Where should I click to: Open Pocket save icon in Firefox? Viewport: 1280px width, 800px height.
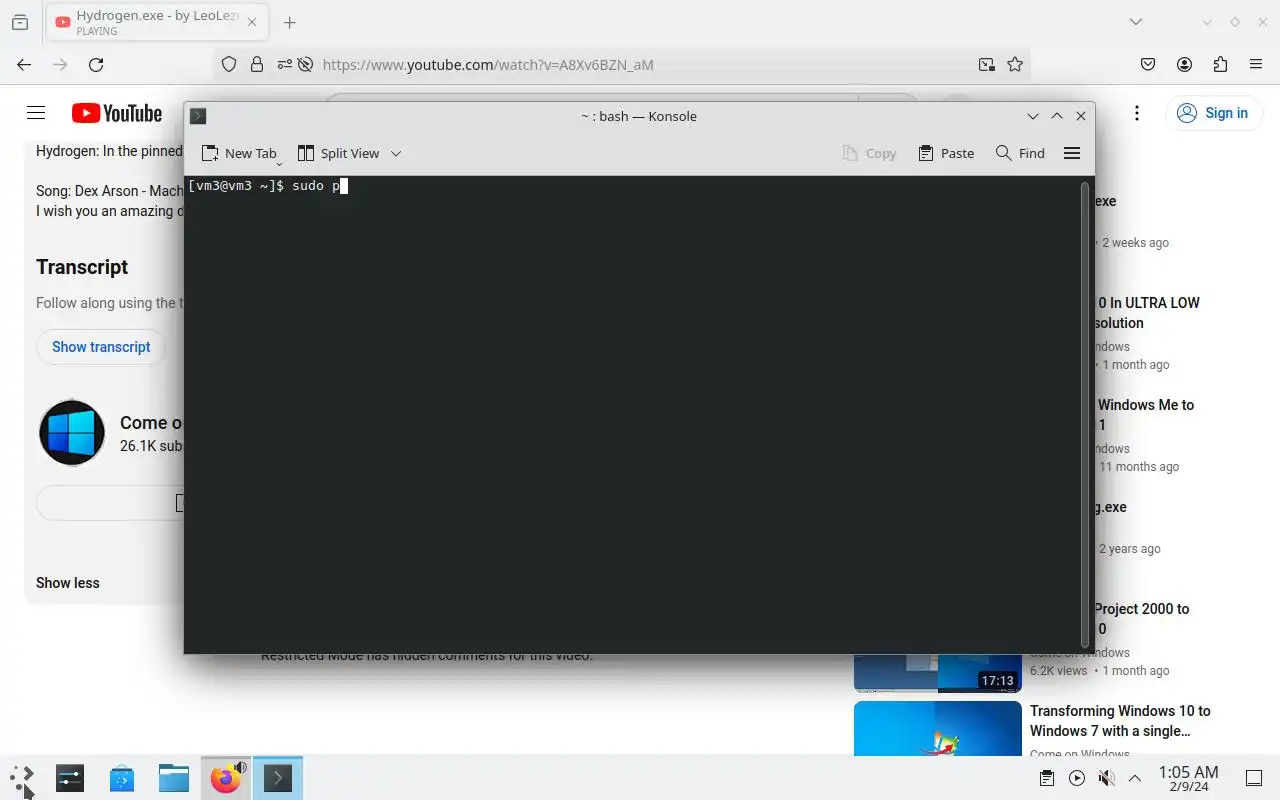pyautogui.click(x=1148, y=64)
